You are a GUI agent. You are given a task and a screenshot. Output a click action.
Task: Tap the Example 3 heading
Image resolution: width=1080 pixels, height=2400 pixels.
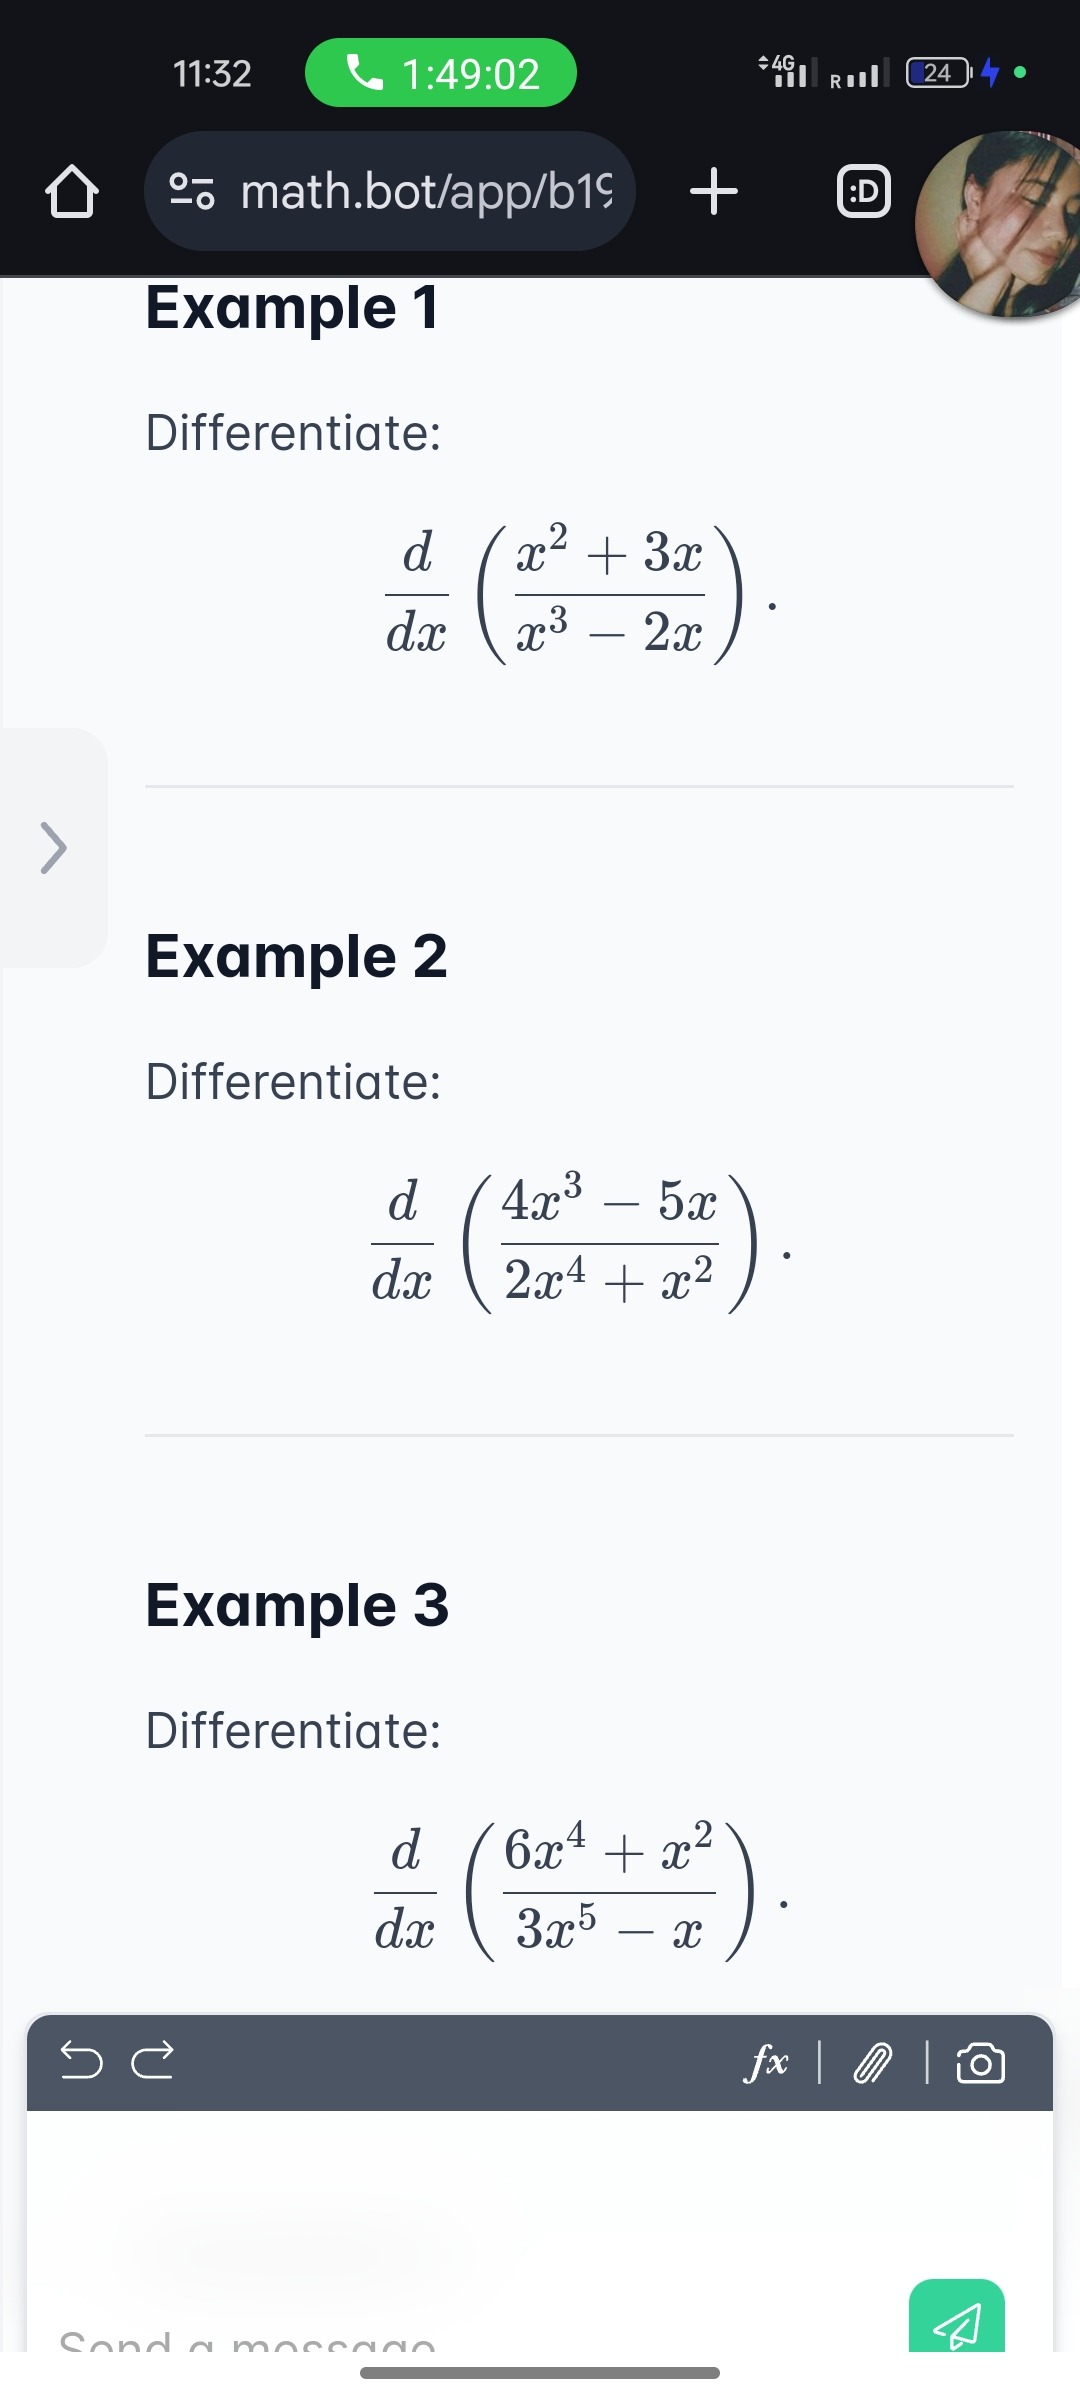[x=297, y=1605]
